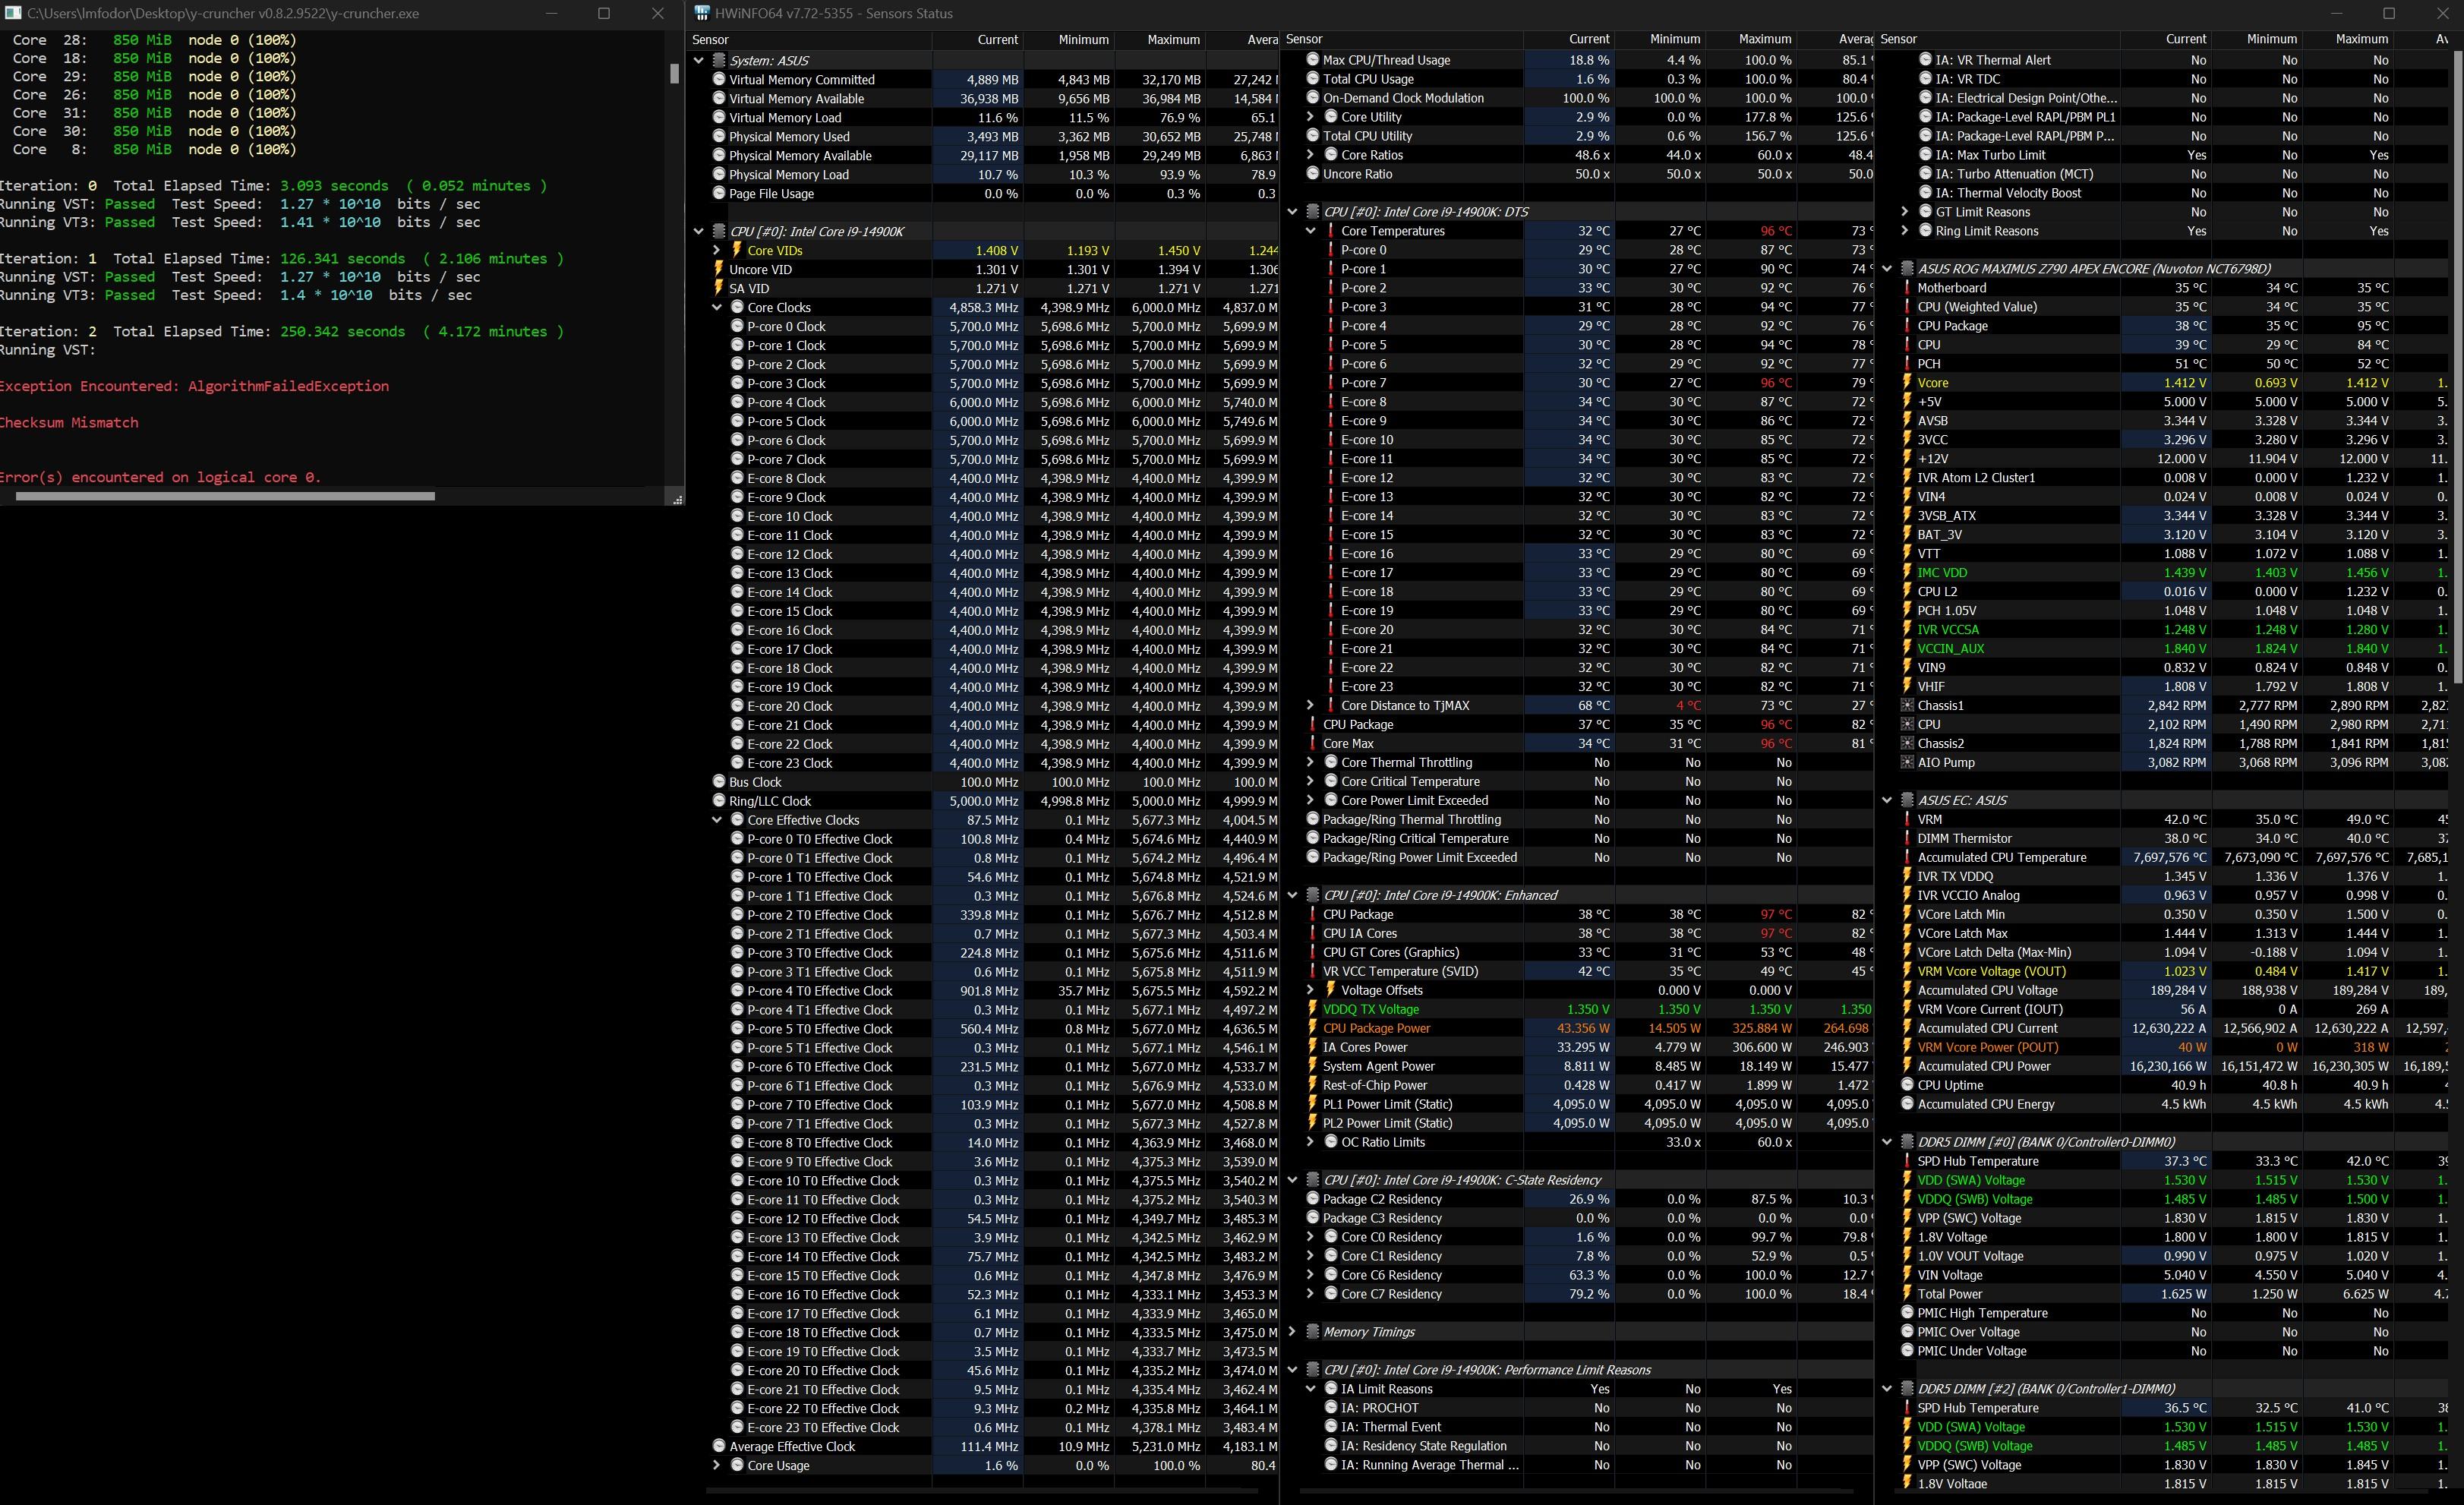Click the Vcore voltage lightning icon
The width and height of the screenshot is (2464, 1505).
pyautogui.click(x=1907, y=383)
